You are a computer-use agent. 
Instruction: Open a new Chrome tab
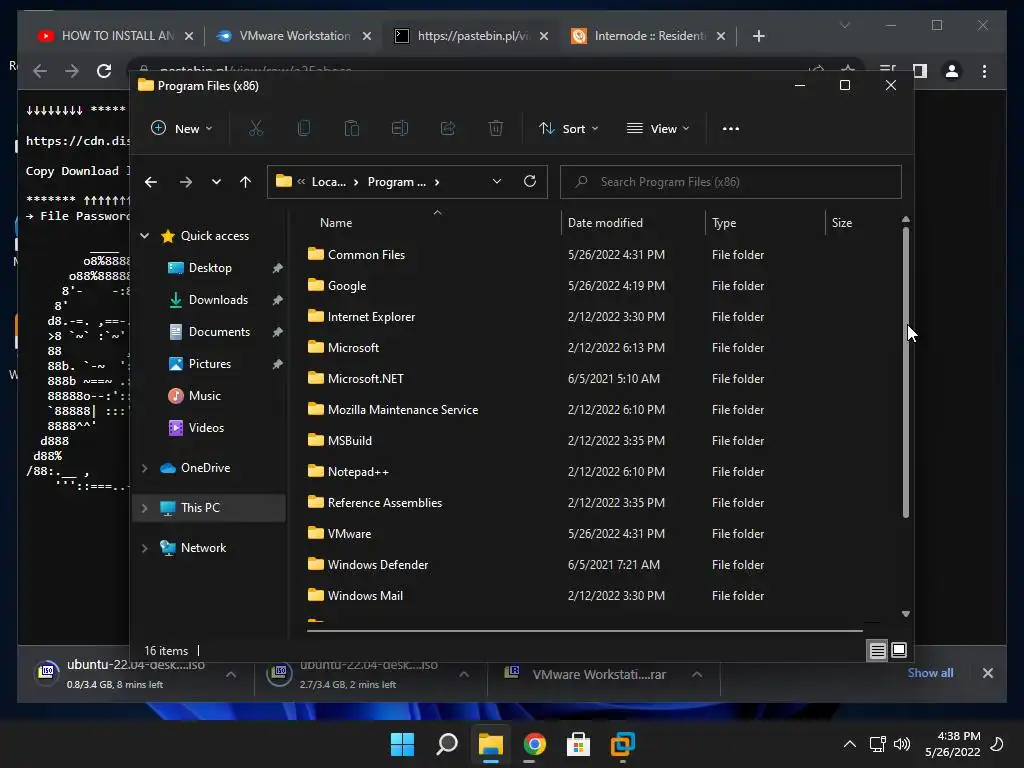[x=758, y=36]
